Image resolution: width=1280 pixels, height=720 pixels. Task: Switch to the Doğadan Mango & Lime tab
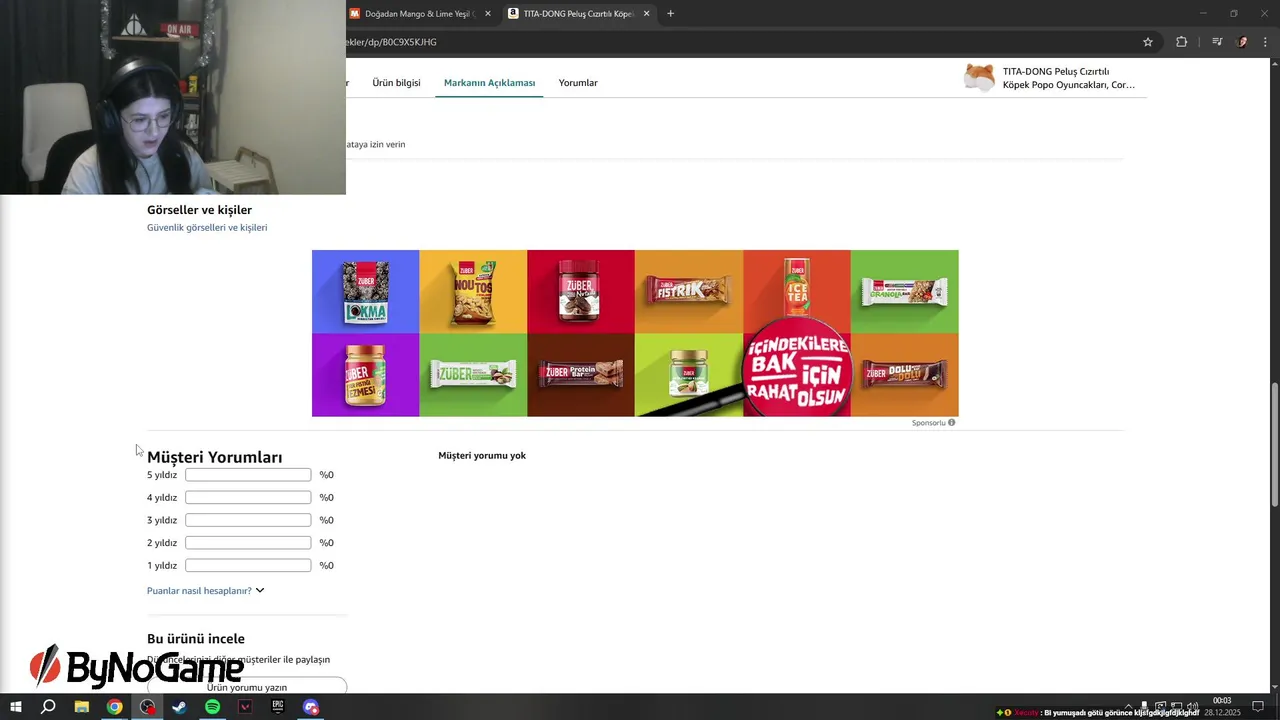[421, 14]
